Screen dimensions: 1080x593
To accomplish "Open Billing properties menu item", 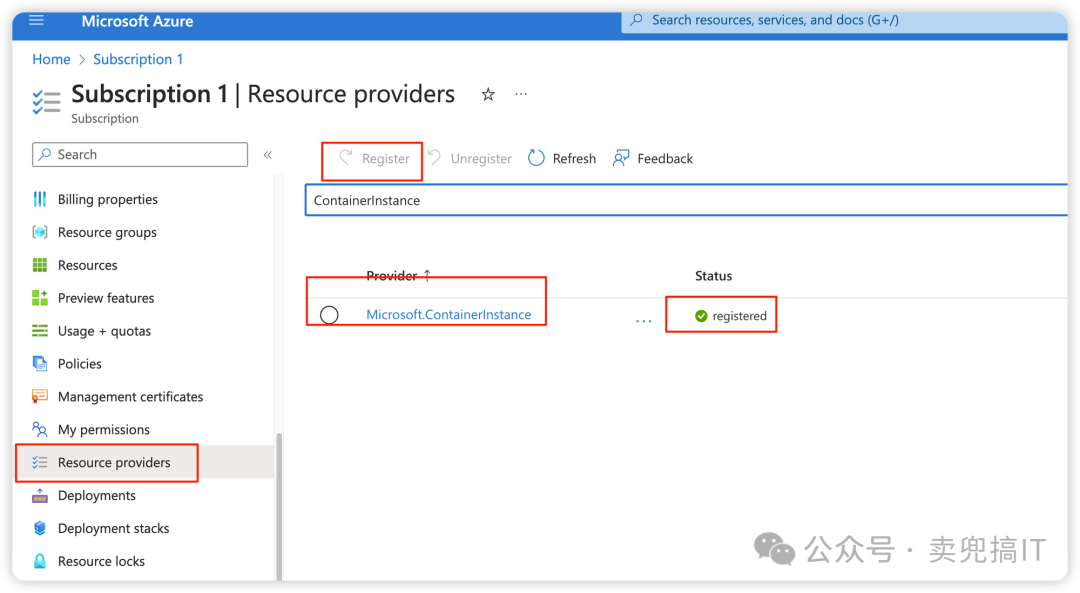I will (107, 200).
